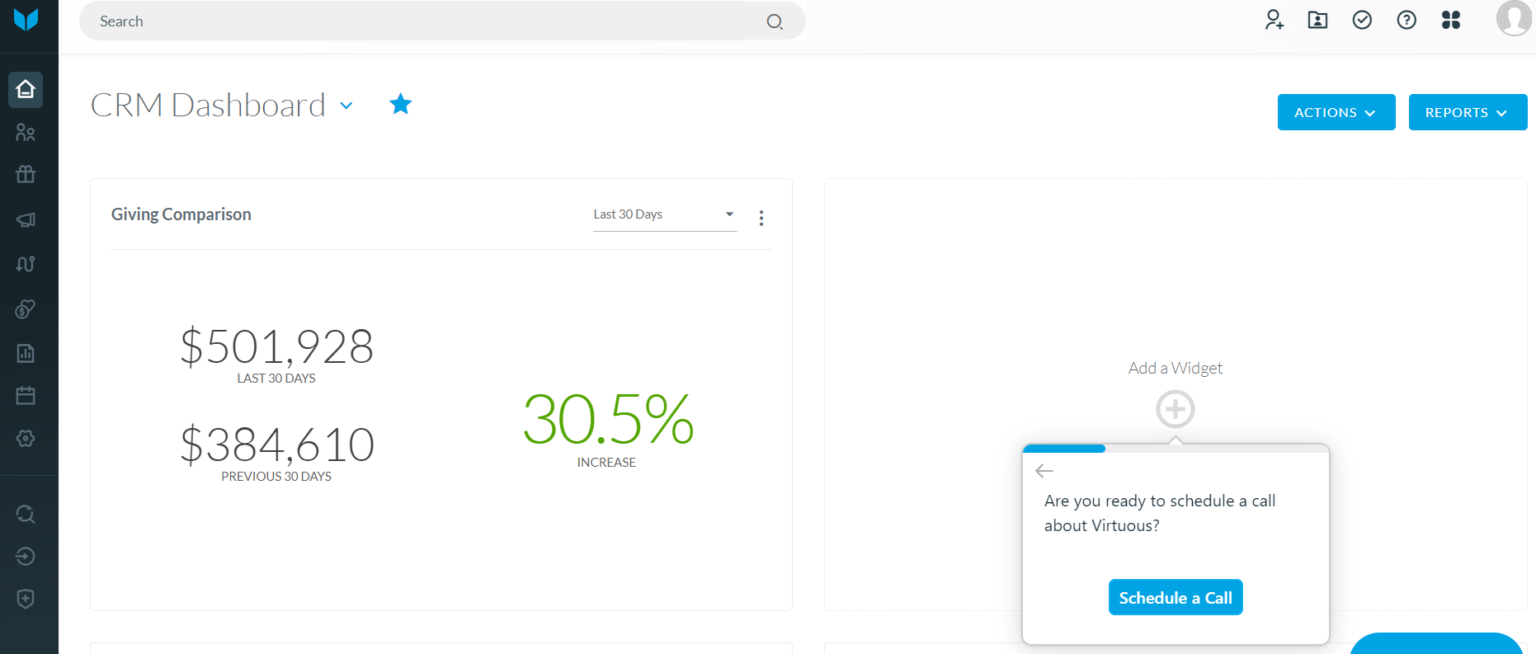Open the Reports chart icon in sidebar
1536x654 pixels.
coord(25,352)
